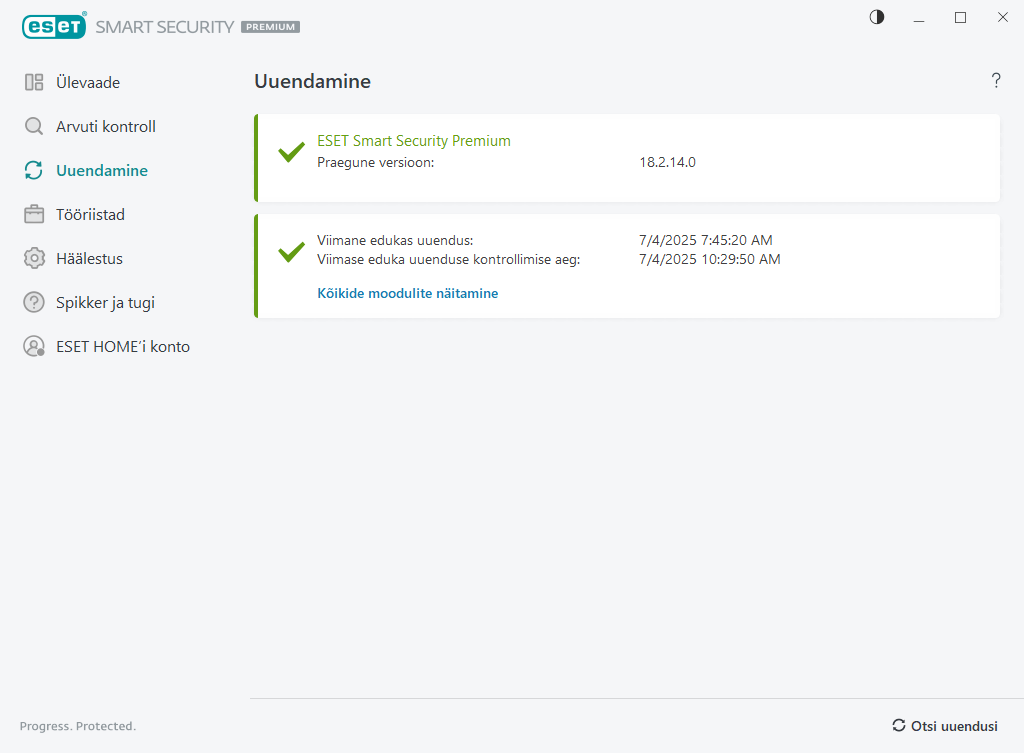
Task: Click the Uuendamine refresh arrows sidebar icon
Action: pyautogui.click(x=34, y=171)
